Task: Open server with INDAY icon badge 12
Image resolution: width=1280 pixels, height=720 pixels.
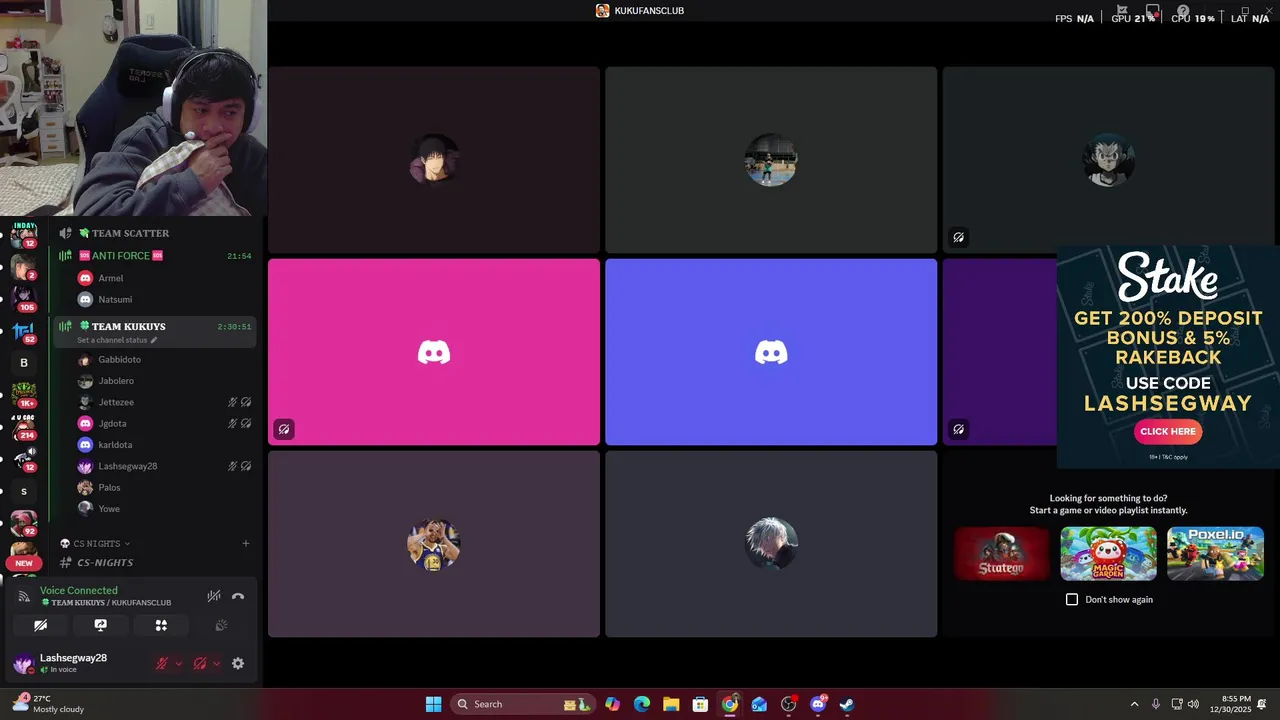Action: point(24,235)
